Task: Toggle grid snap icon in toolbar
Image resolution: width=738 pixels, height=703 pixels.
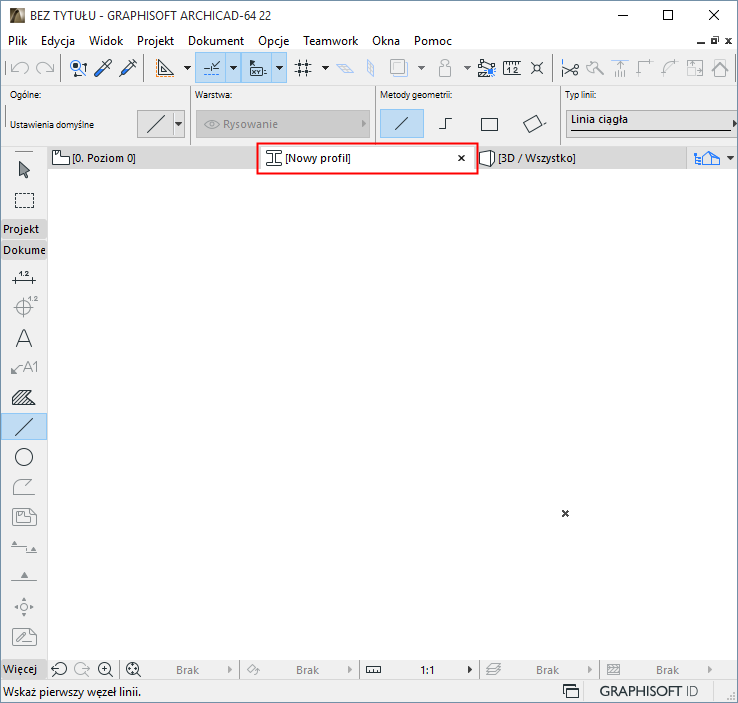Action: click(x=303, y=68)
